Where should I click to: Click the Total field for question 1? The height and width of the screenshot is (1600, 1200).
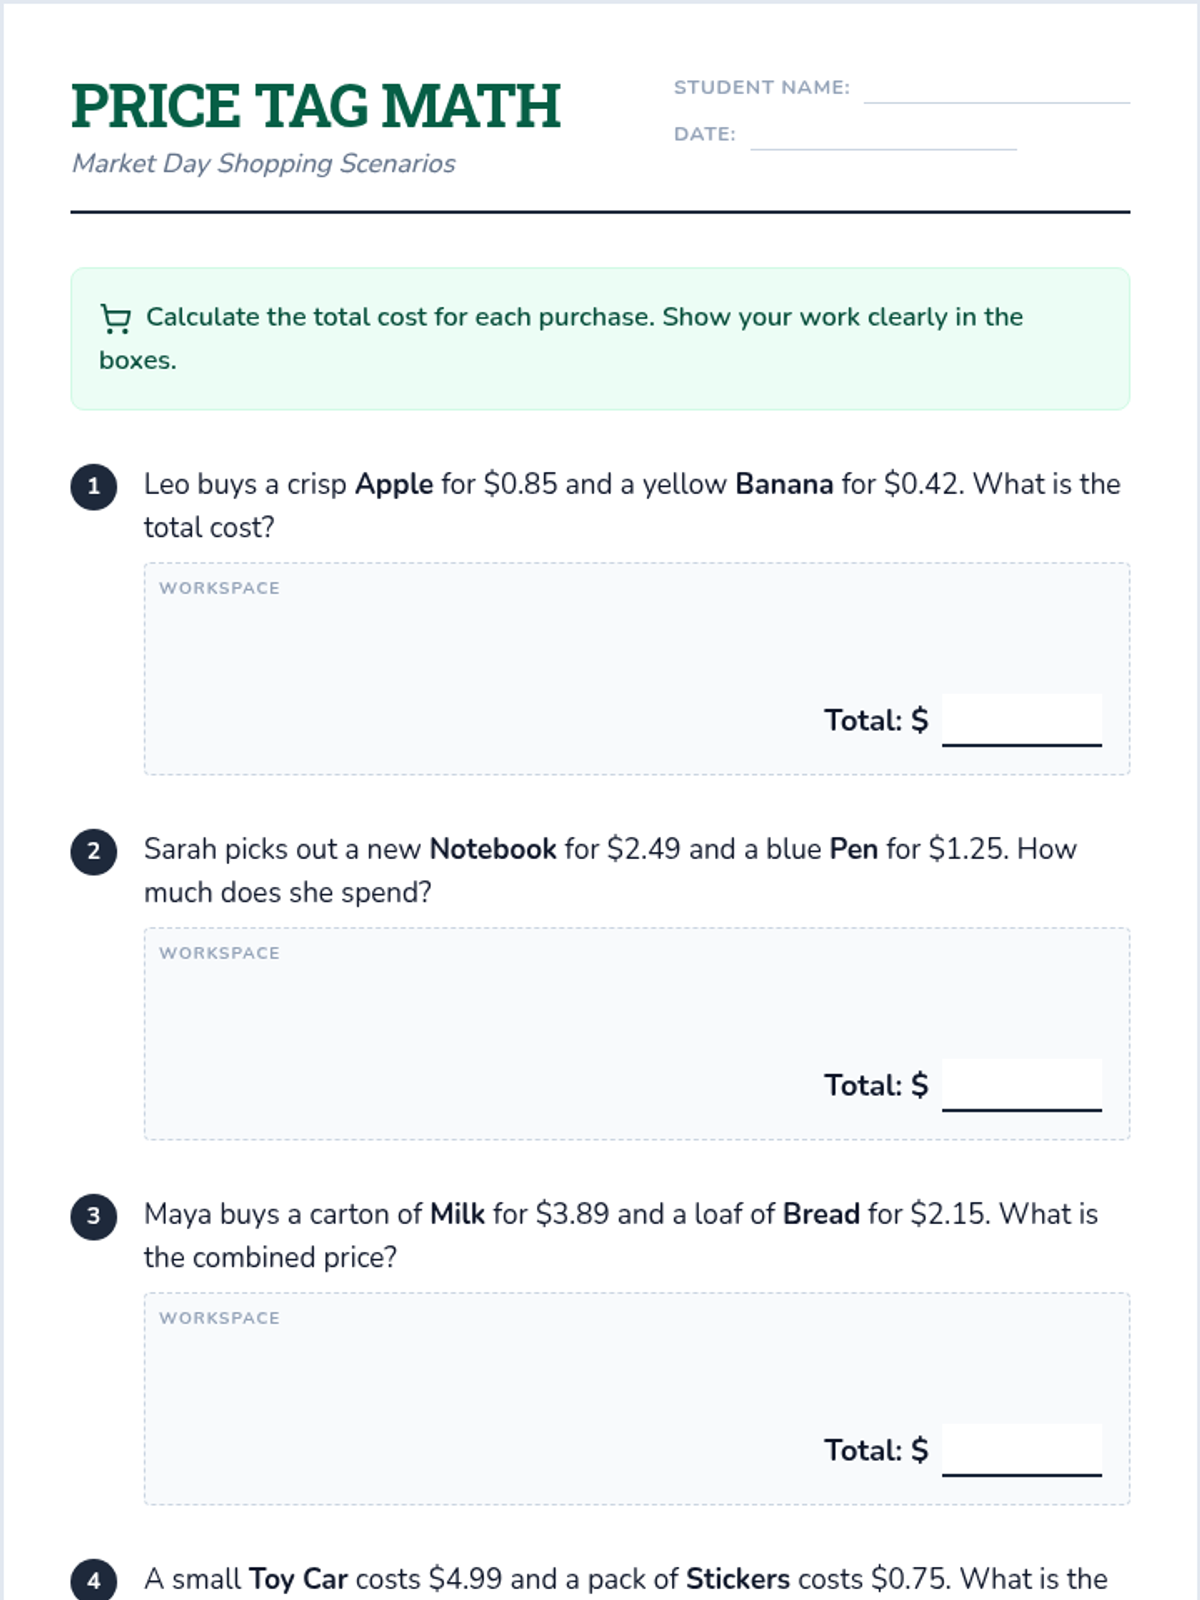1021,720
